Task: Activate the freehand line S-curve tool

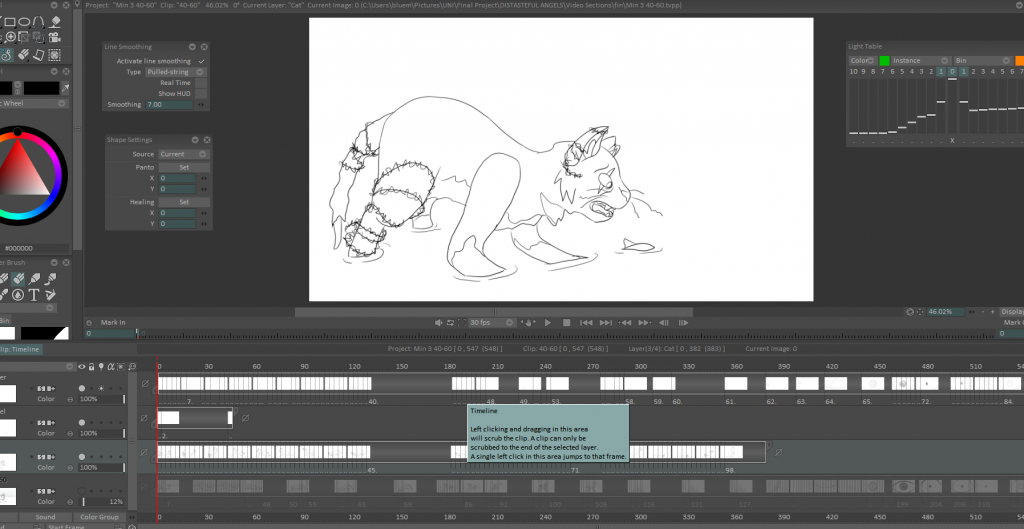Action: point(7,55)
